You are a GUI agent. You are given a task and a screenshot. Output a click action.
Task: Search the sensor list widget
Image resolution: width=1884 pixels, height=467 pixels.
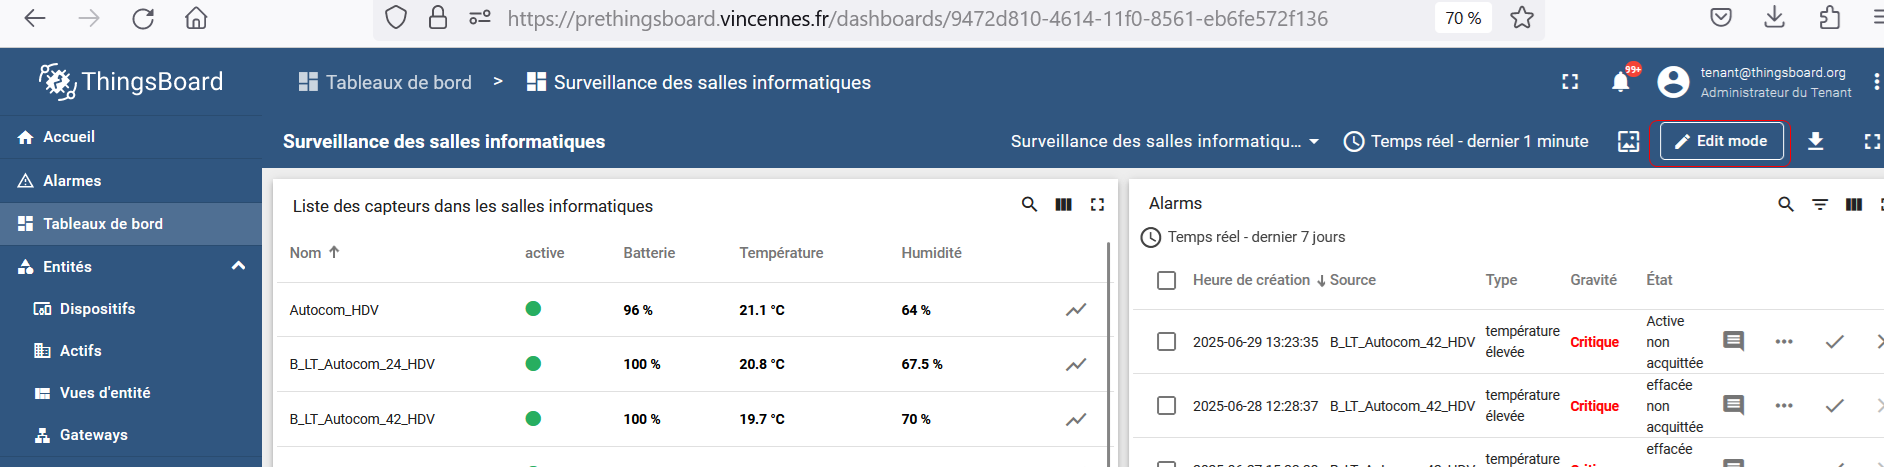click(x=1029, y=205)
